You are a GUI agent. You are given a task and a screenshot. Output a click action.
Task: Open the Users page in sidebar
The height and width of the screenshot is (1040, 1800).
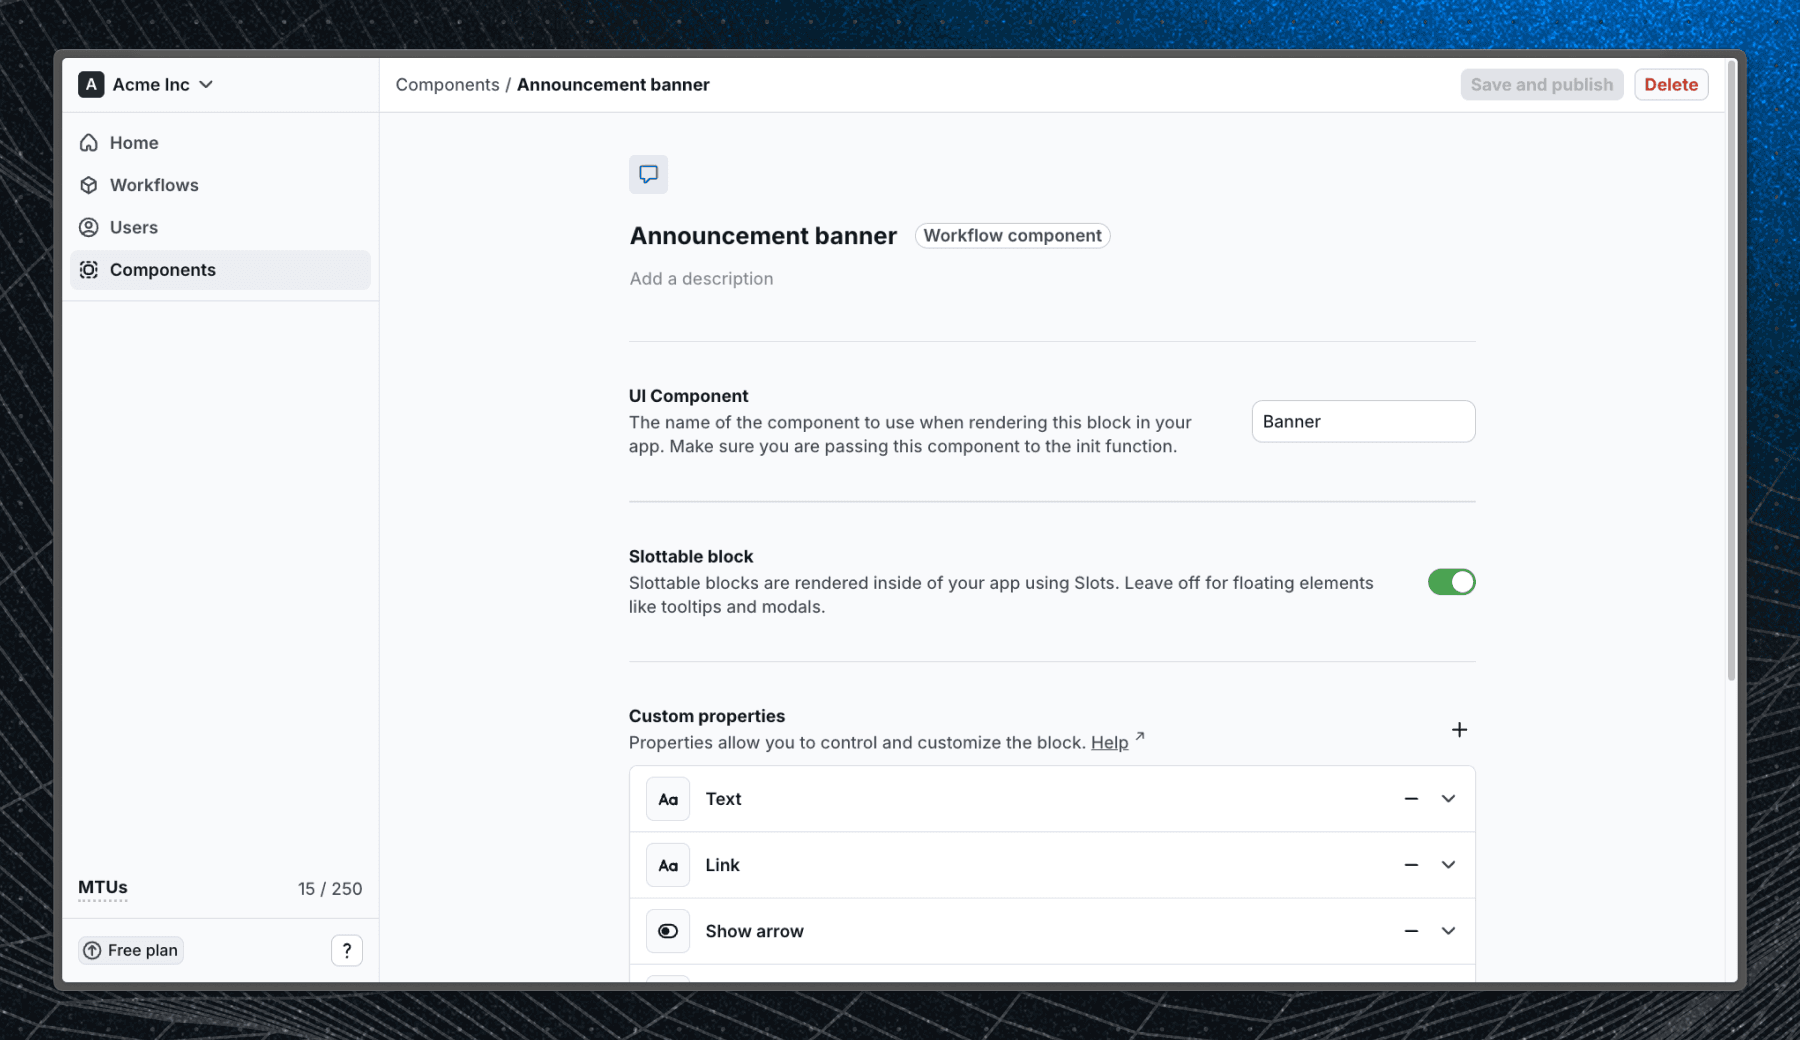pos(134,227)
